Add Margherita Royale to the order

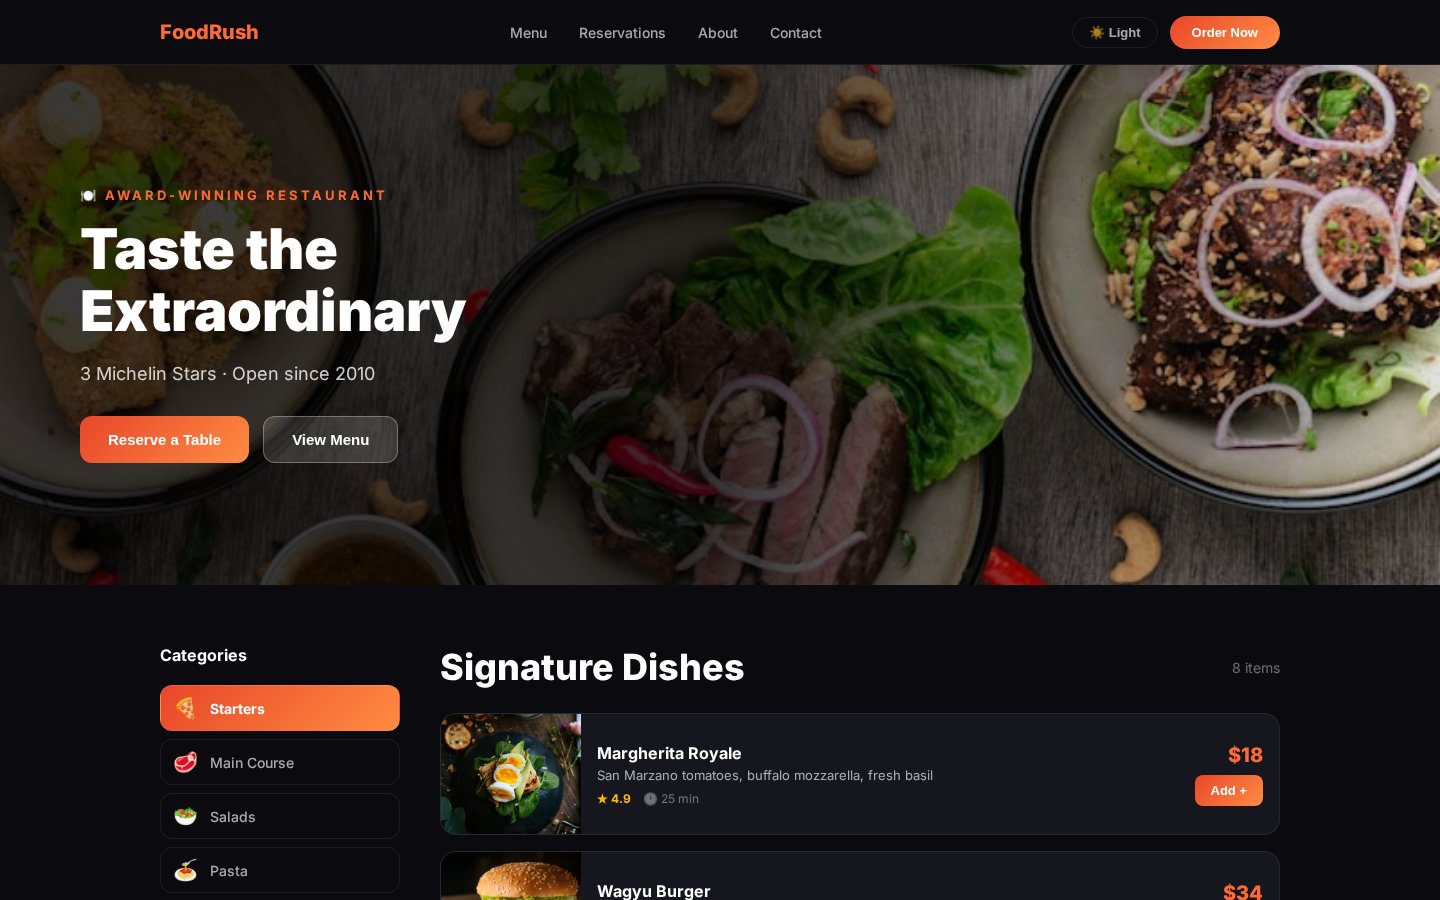[1228, 790]
